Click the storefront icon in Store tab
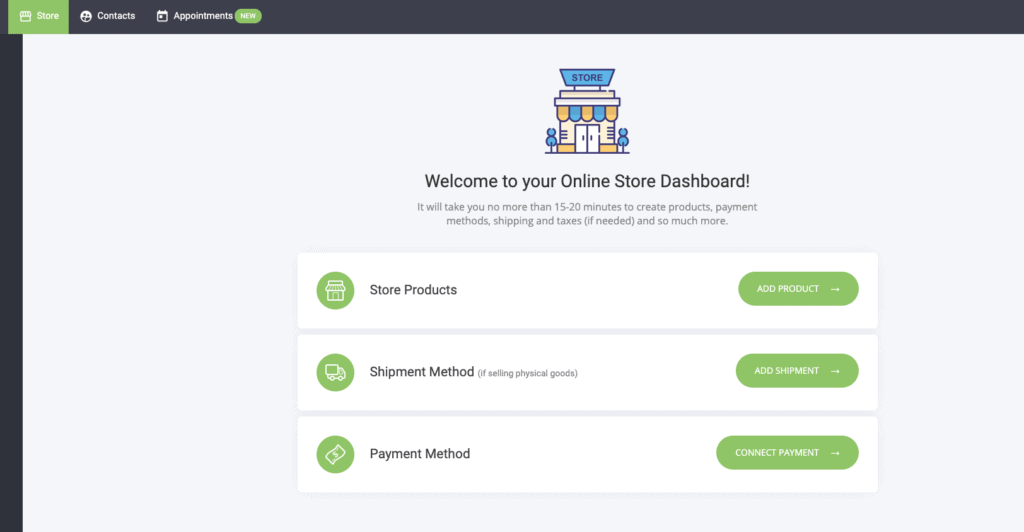Image resolution: width=1024 pixels, height=532 pixels. (25, 16)
